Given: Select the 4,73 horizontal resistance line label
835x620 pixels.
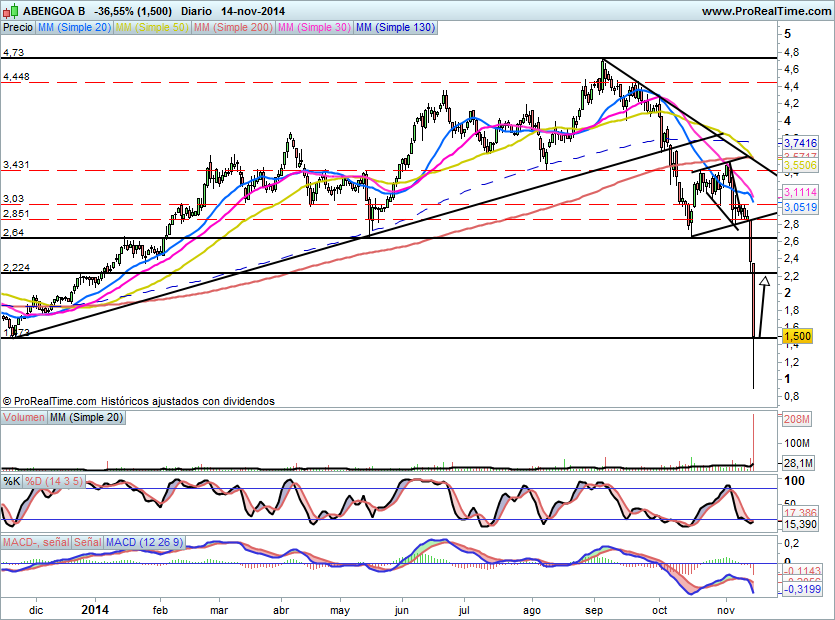Looking at the screenshot, I should click(13, 51).
